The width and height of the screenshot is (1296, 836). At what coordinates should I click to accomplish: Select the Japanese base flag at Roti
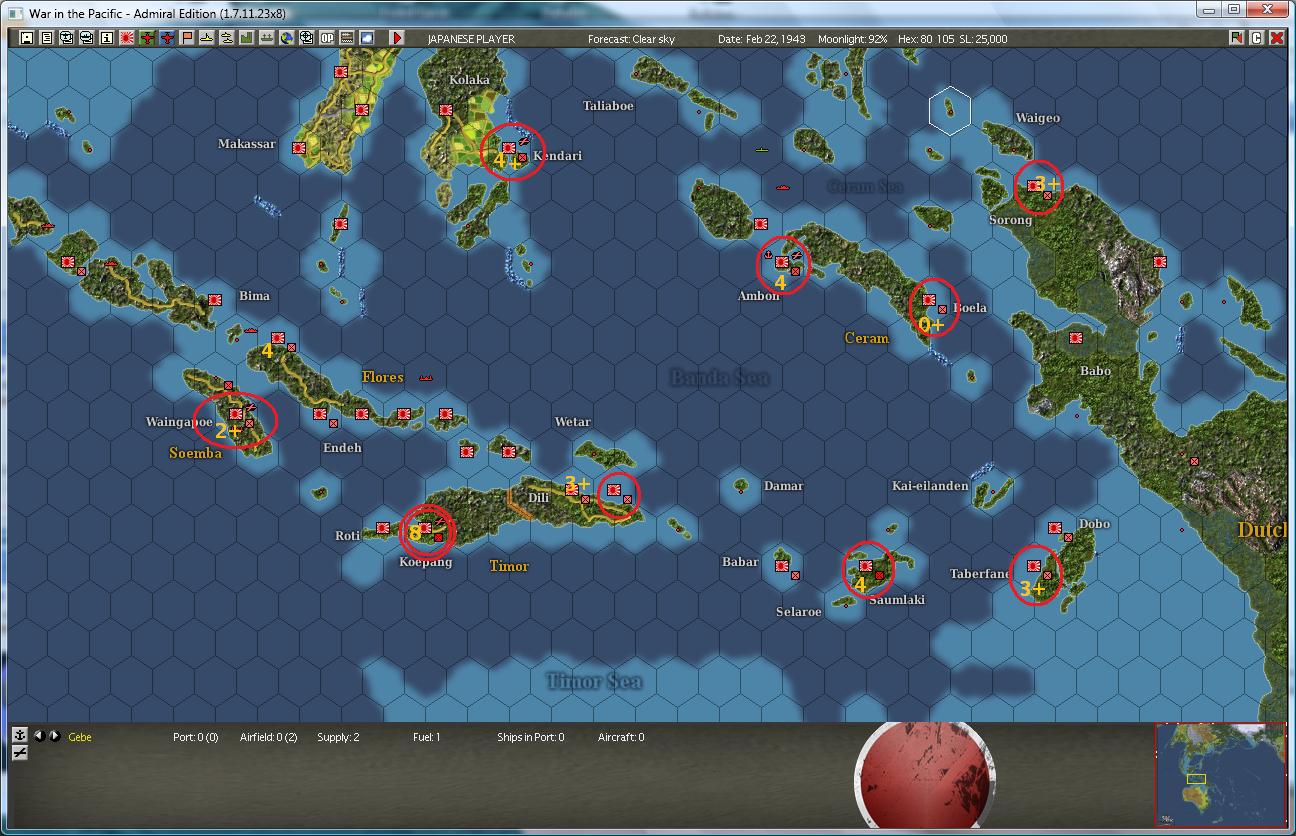(382, 527)
